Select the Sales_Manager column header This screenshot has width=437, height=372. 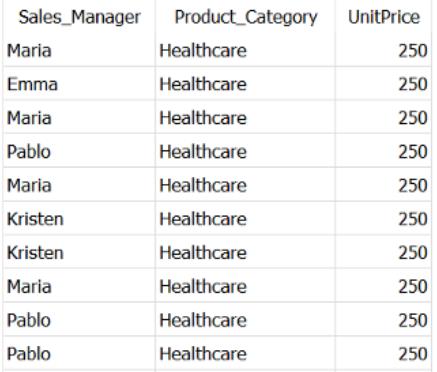point(80,17)
